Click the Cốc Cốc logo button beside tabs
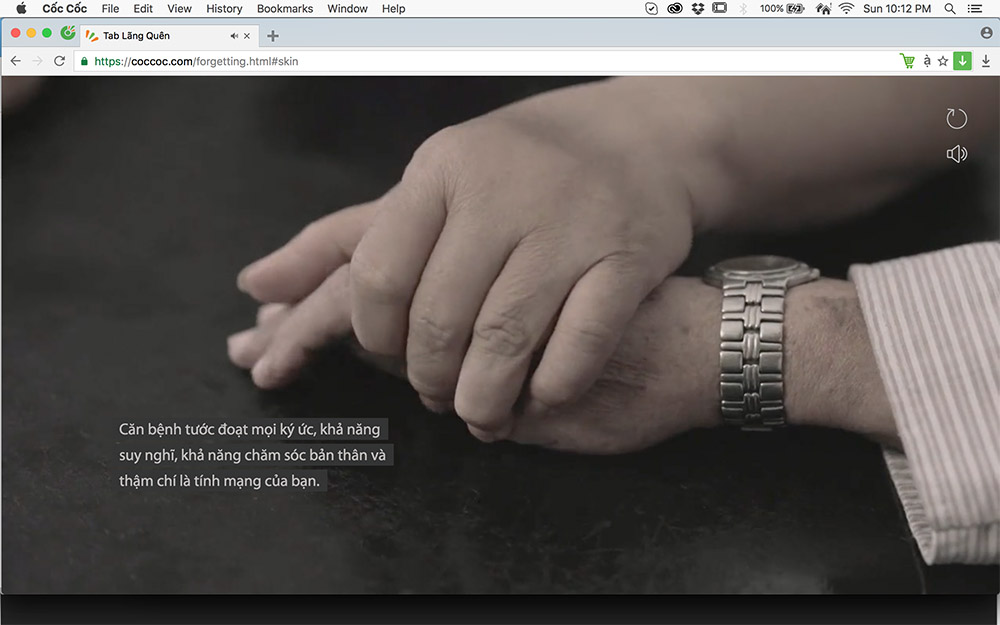This screenshot has height=625, width=1000. [68, 33]
